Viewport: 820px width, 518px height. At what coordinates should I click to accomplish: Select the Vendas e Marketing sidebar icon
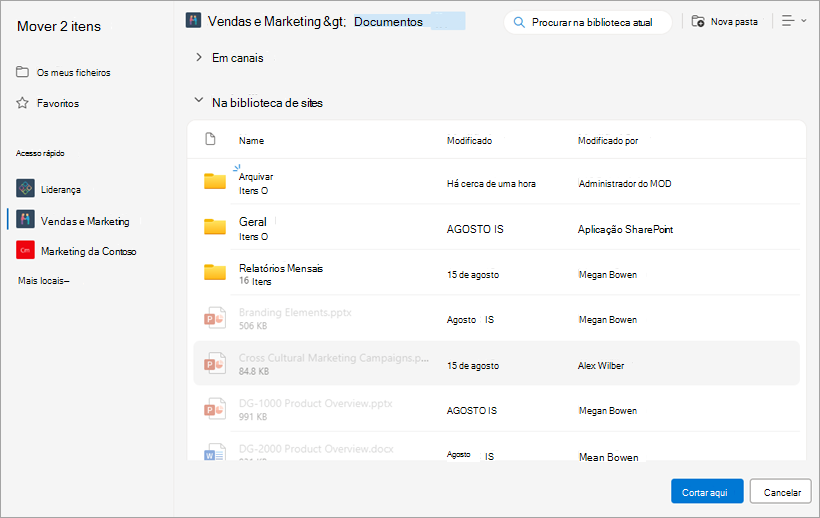point(25,220)
